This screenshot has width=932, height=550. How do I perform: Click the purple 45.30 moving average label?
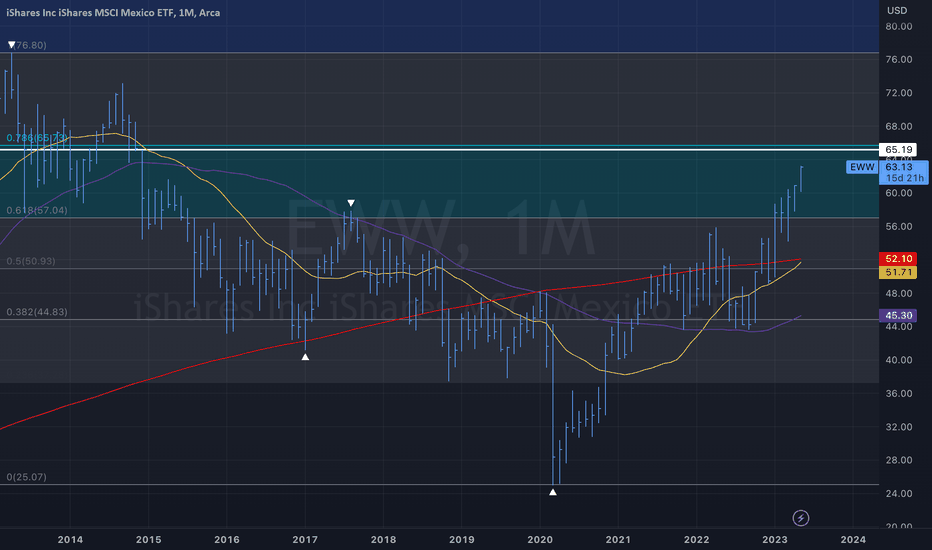(x=898, y=315)
